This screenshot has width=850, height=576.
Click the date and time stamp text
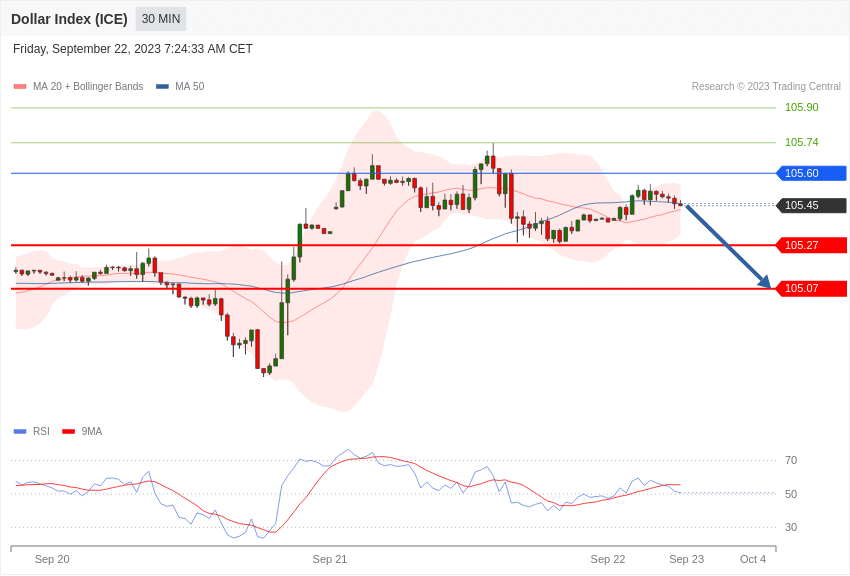point(133,49)
